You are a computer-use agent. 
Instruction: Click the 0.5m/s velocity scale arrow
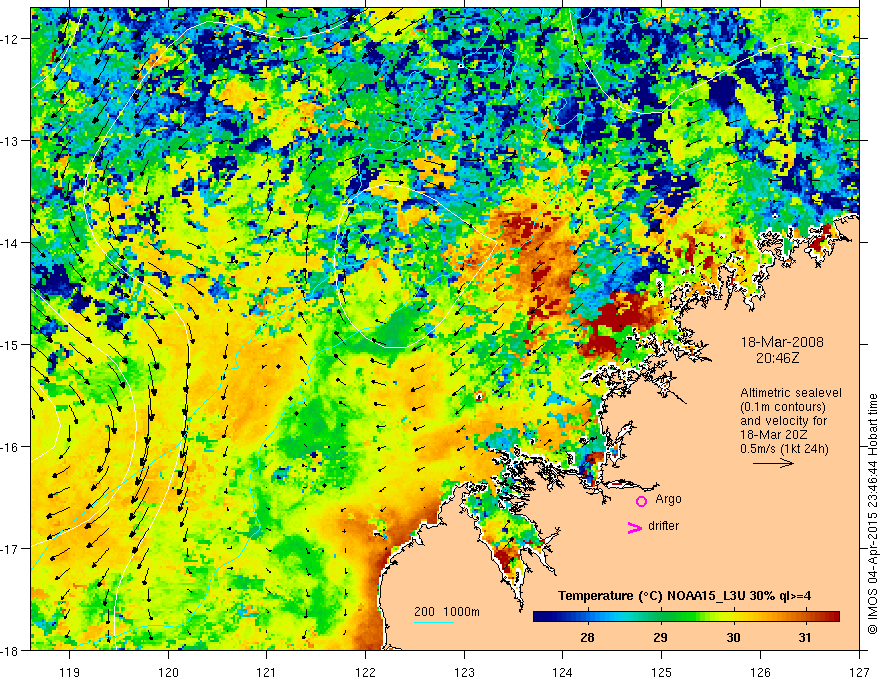tap(773, 463)
